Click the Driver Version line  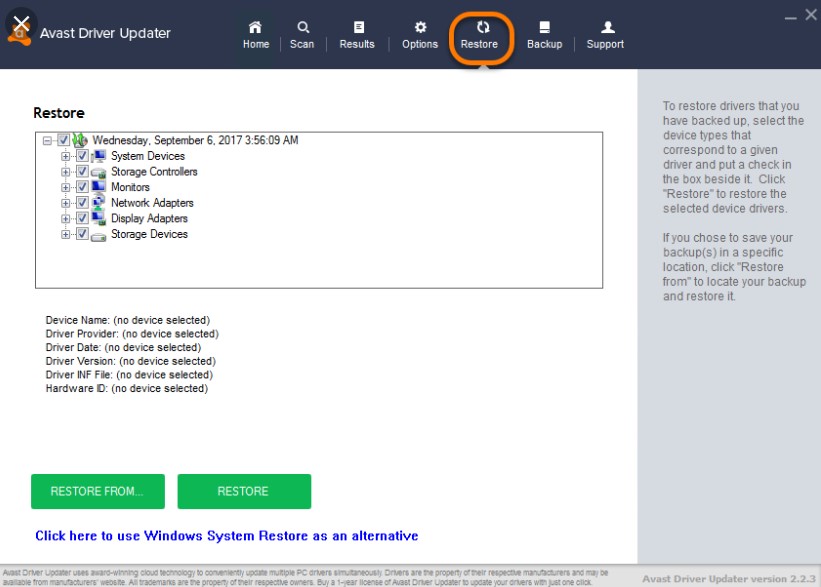tap(130, 361)
